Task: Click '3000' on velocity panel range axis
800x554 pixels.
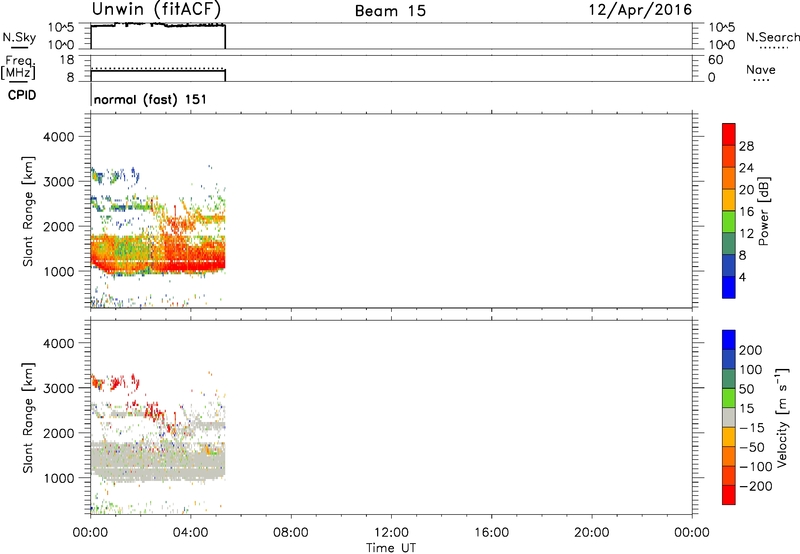Action: coord(58,388)
